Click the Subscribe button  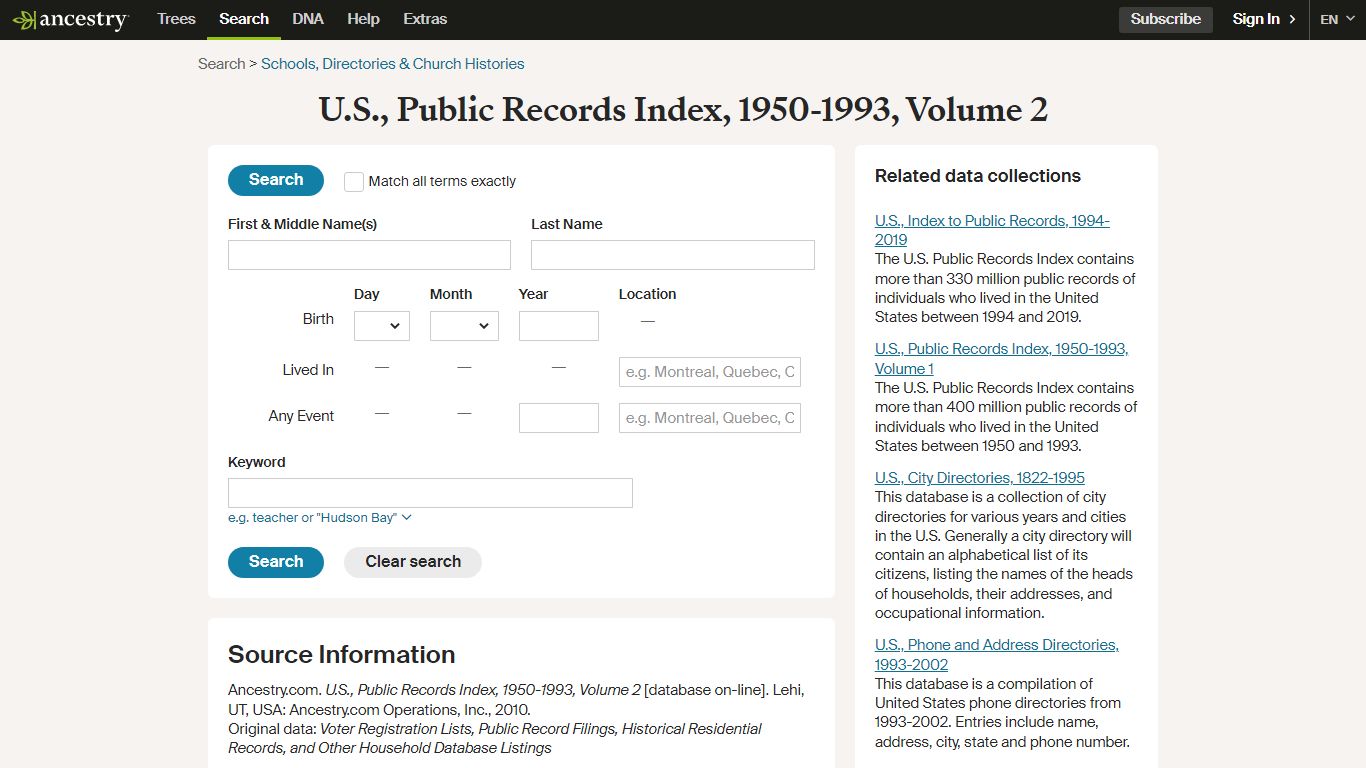[1166, 19]
